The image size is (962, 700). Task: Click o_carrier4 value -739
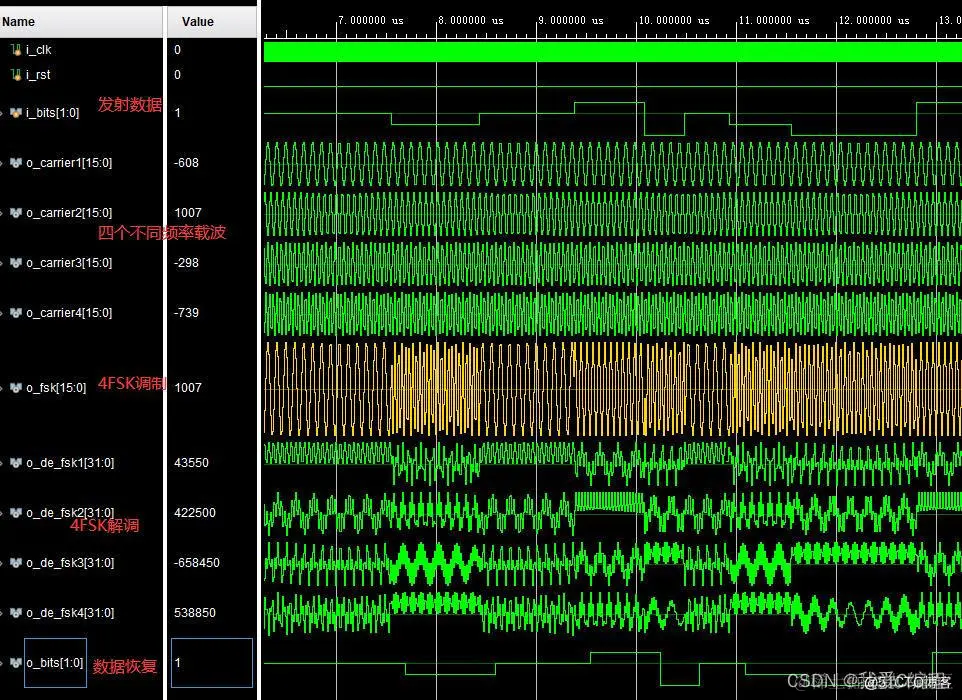click(x=186, y=313)
